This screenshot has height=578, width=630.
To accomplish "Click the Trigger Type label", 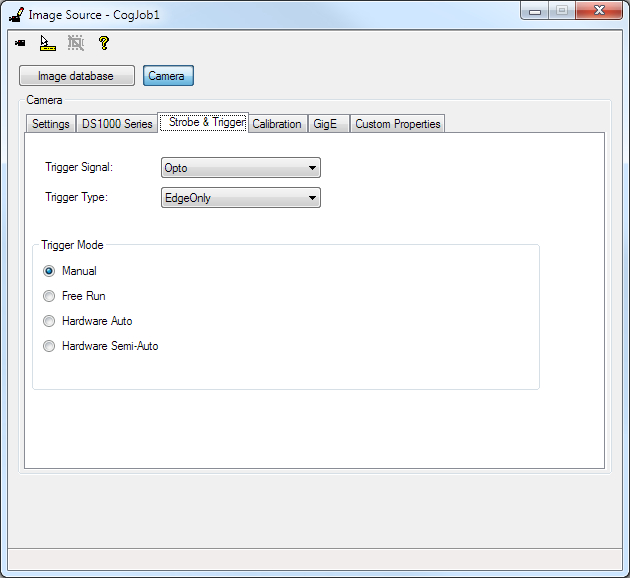I will point(77,197).
